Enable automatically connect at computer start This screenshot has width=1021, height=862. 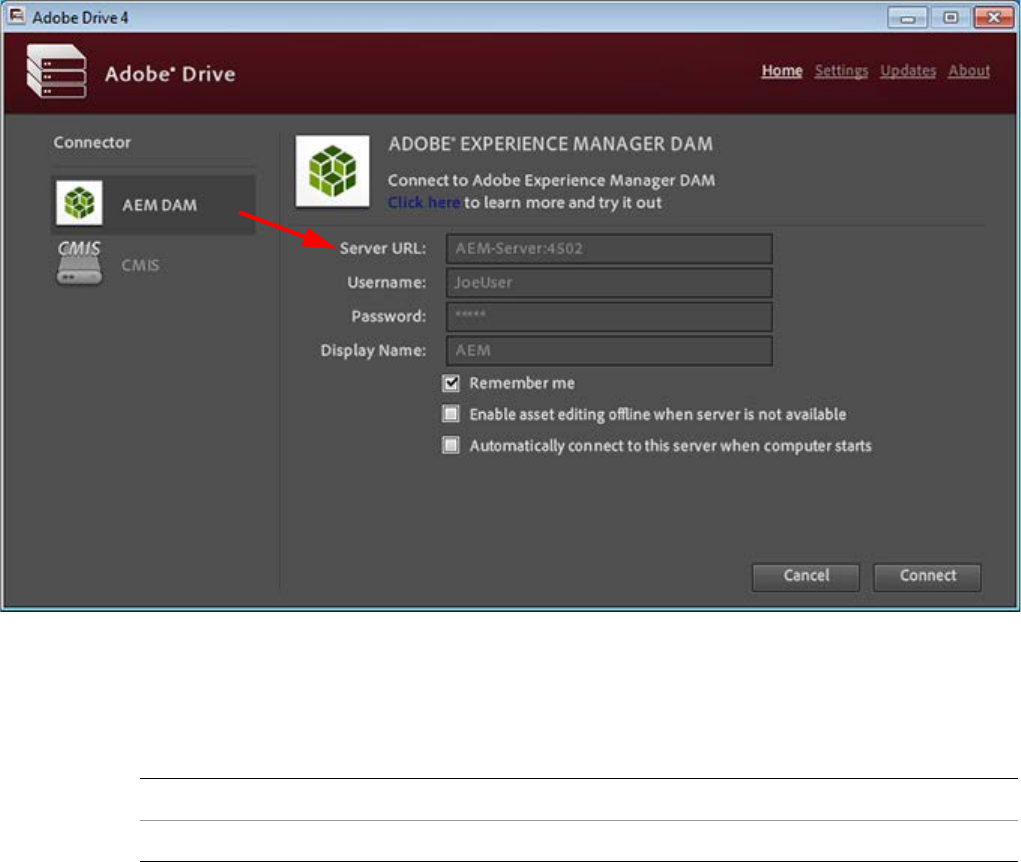tap(451, 445)
